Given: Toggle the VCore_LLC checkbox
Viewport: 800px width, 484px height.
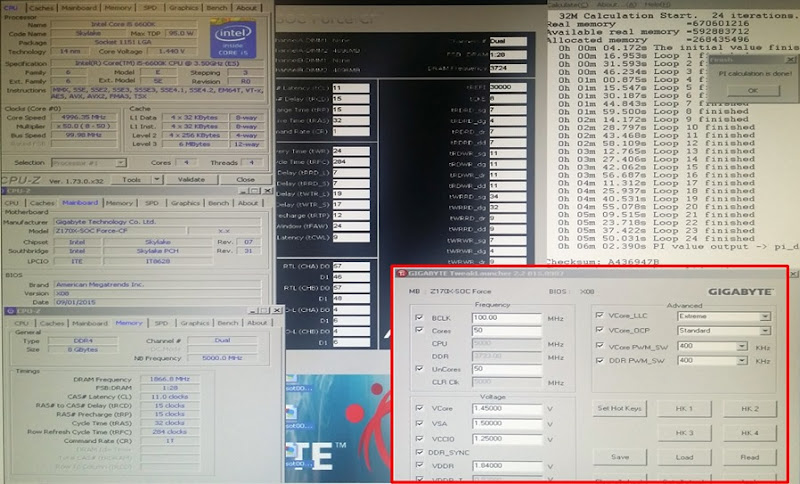Looking at the screenshot, I should tap(599, 315).
